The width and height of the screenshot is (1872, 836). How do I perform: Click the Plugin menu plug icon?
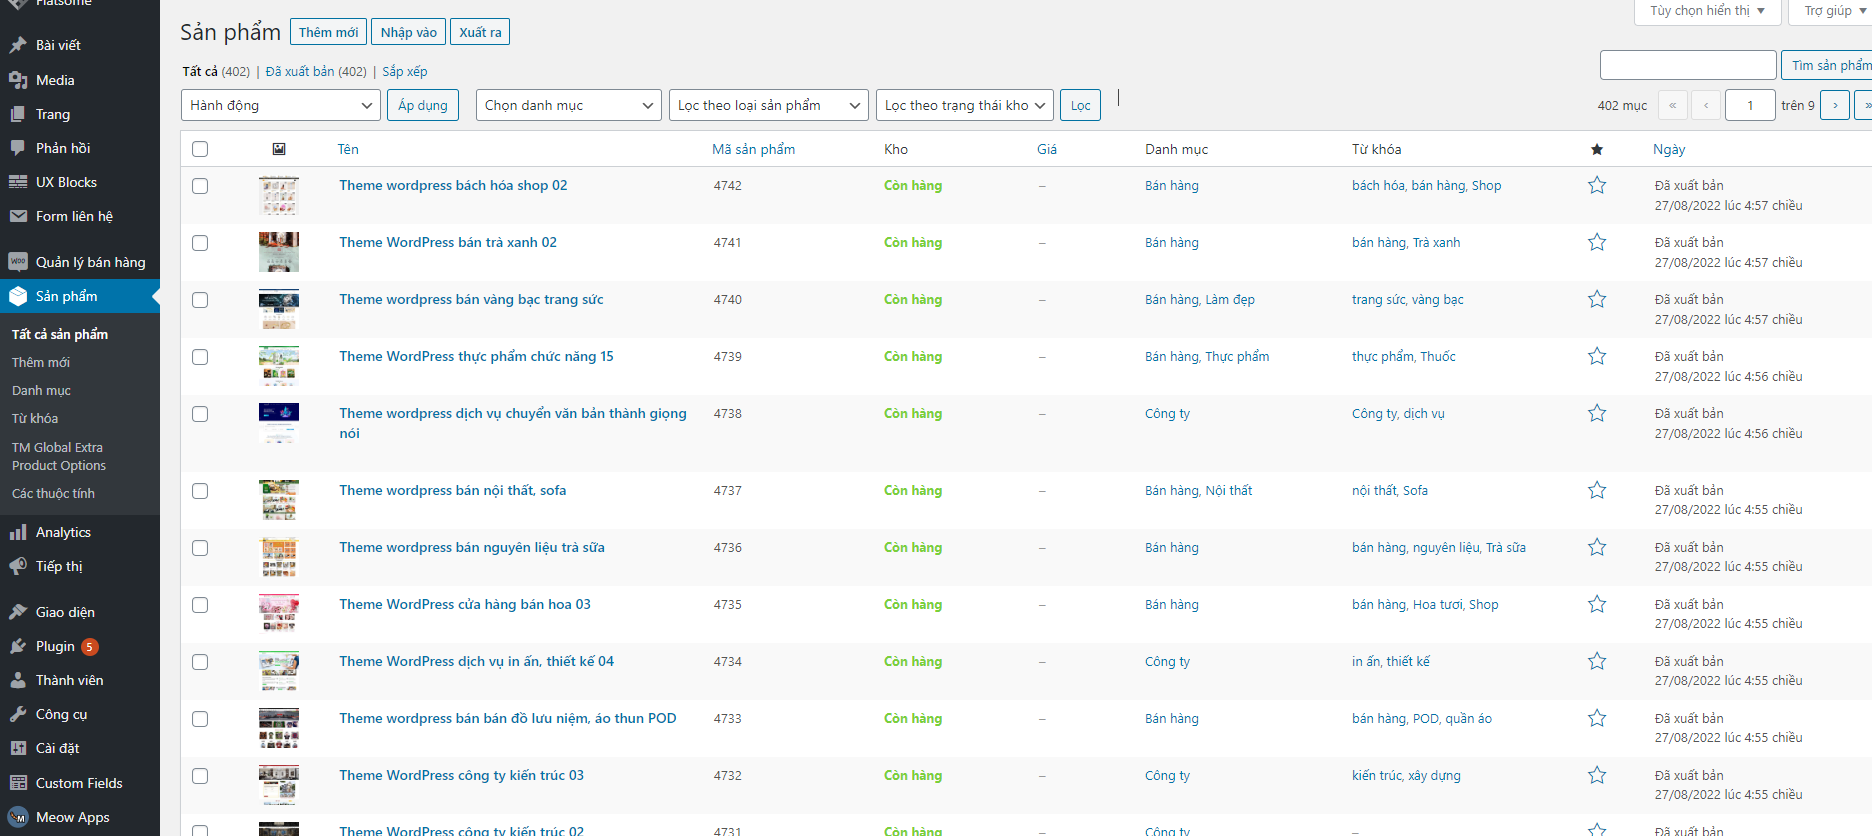[18, 646]
